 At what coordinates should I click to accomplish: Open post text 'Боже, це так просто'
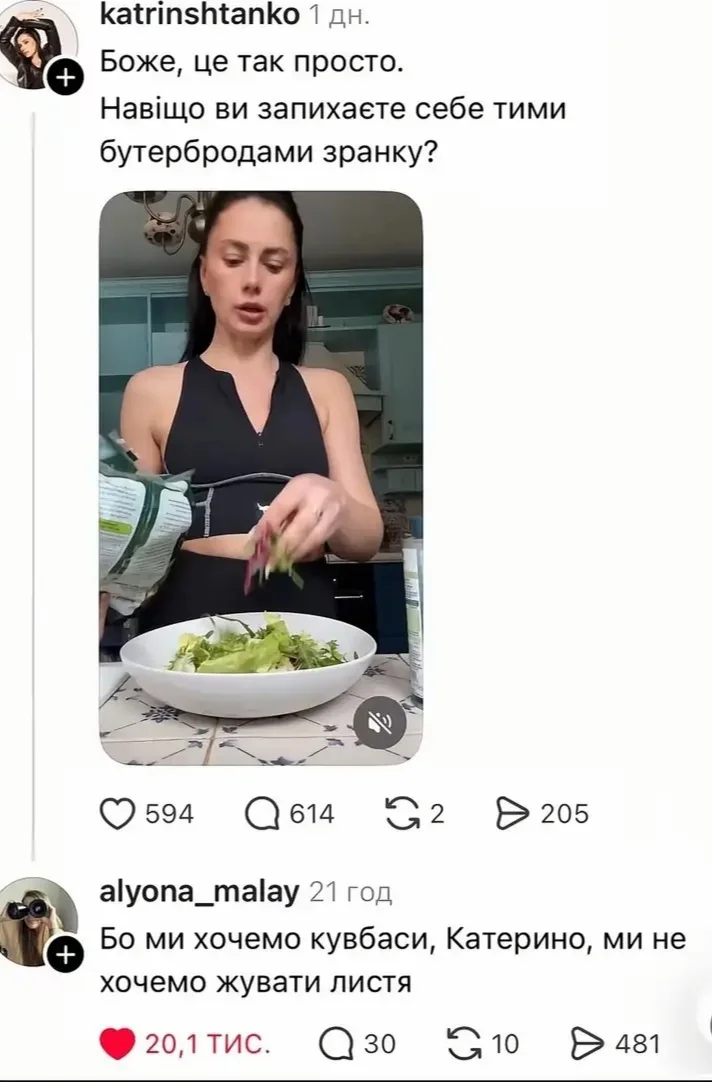[252, 63]
